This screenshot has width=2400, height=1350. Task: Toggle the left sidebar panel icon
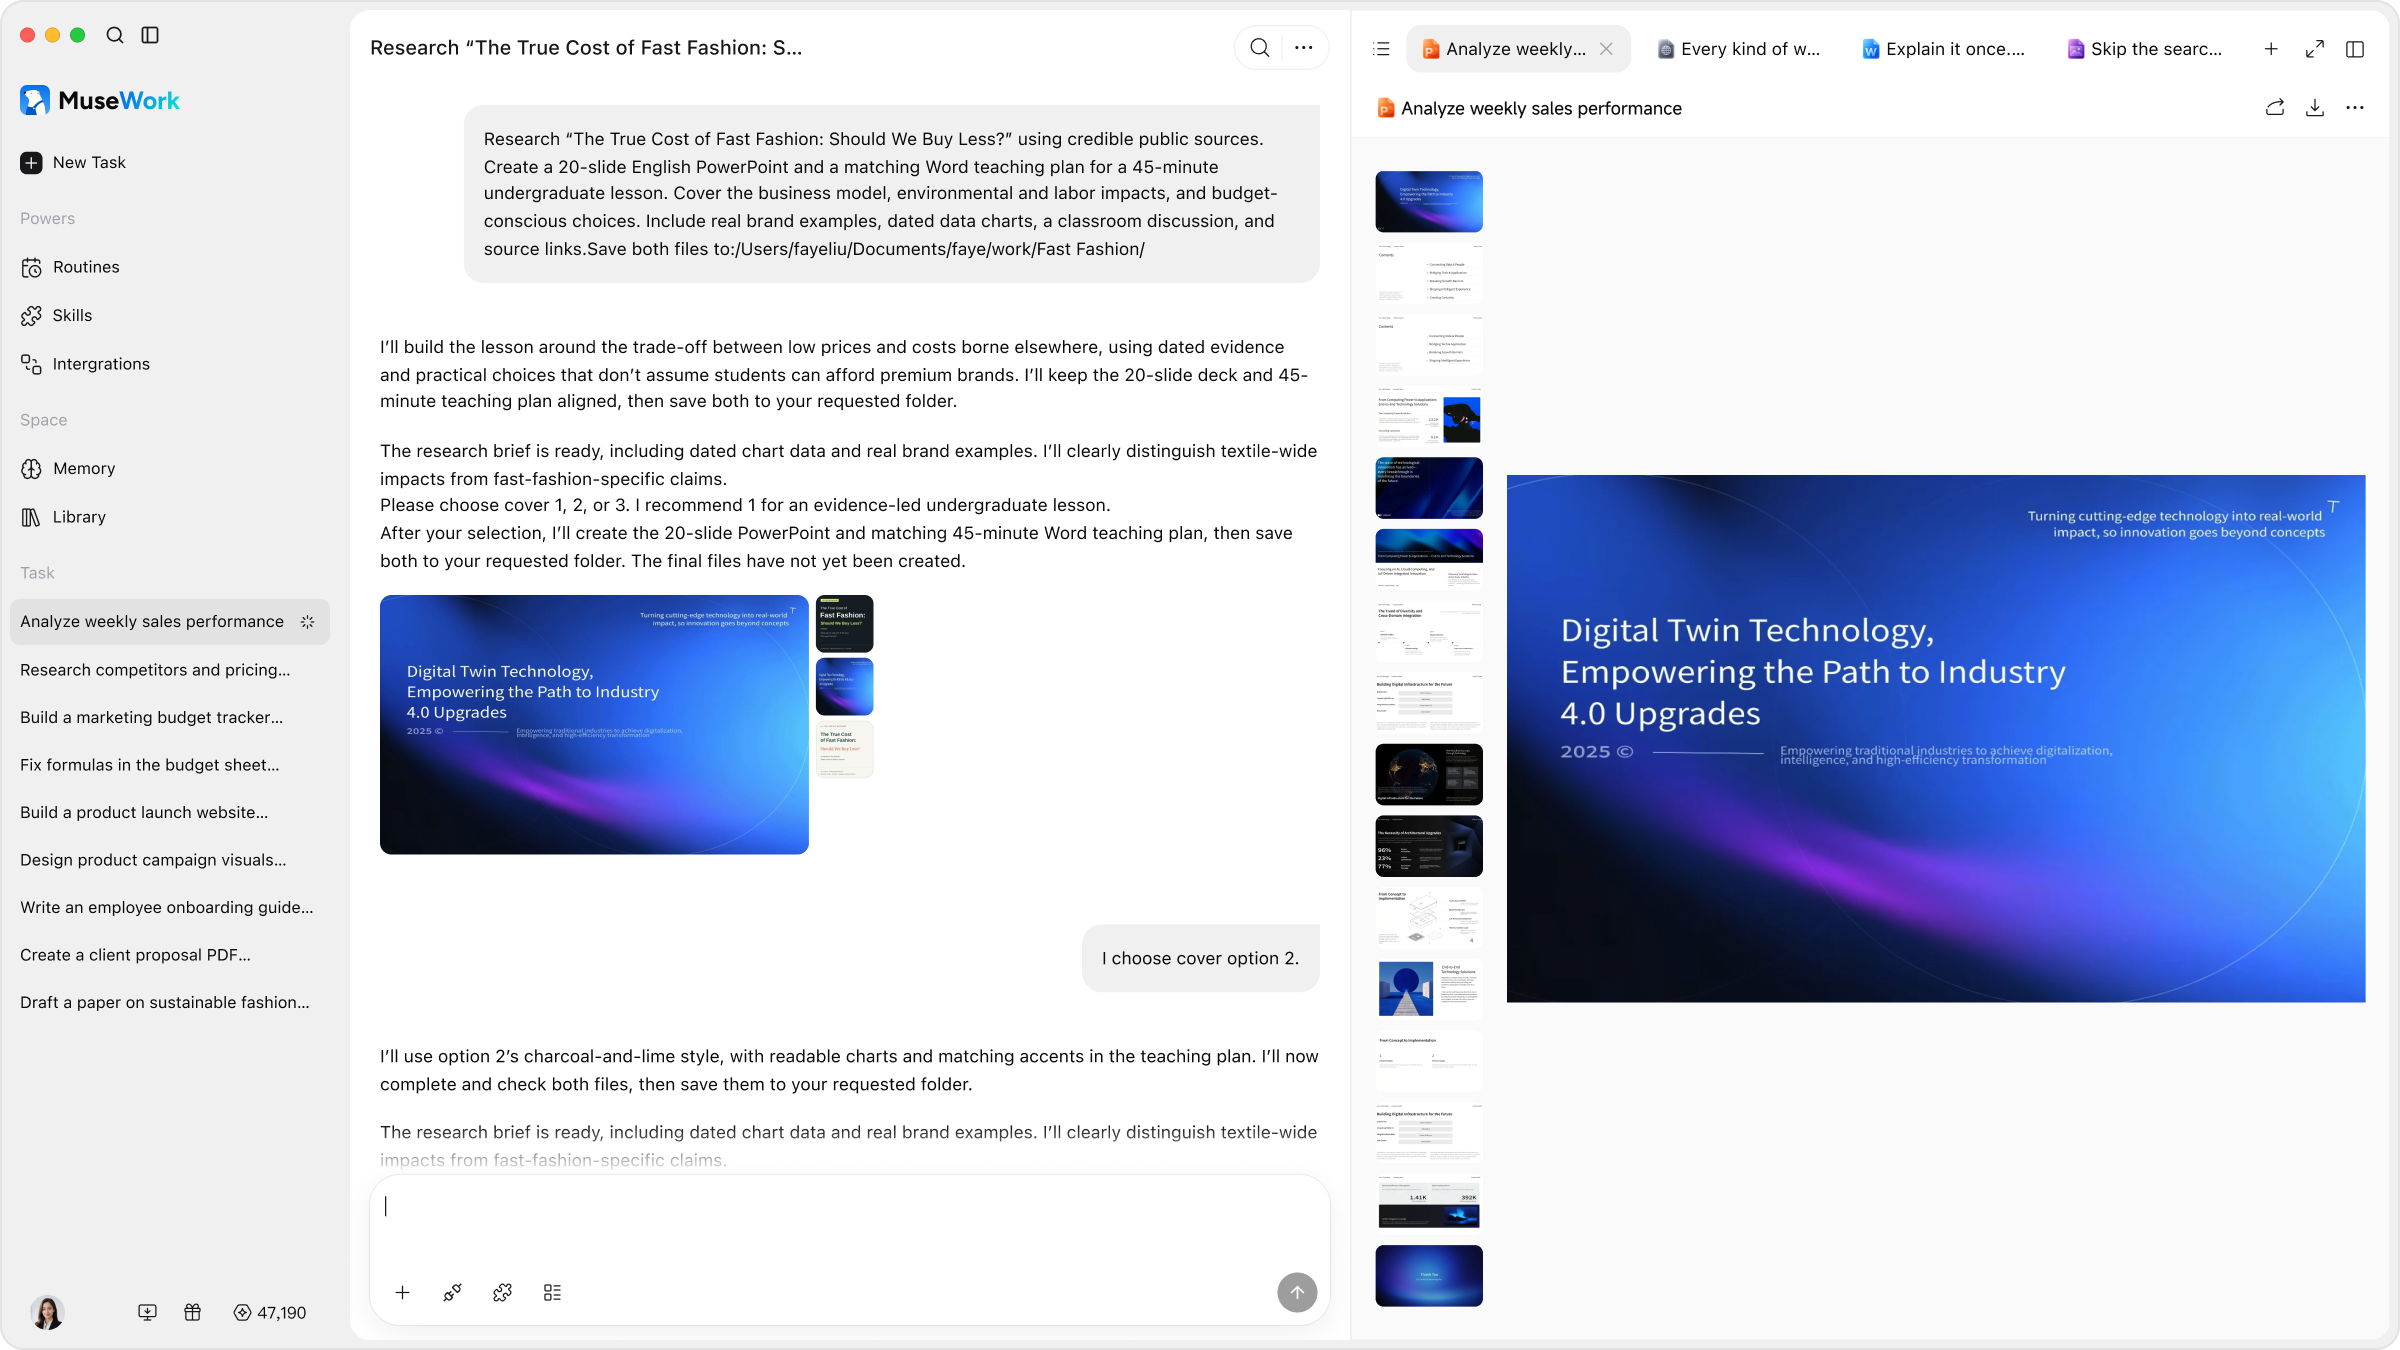pos(150,35)
